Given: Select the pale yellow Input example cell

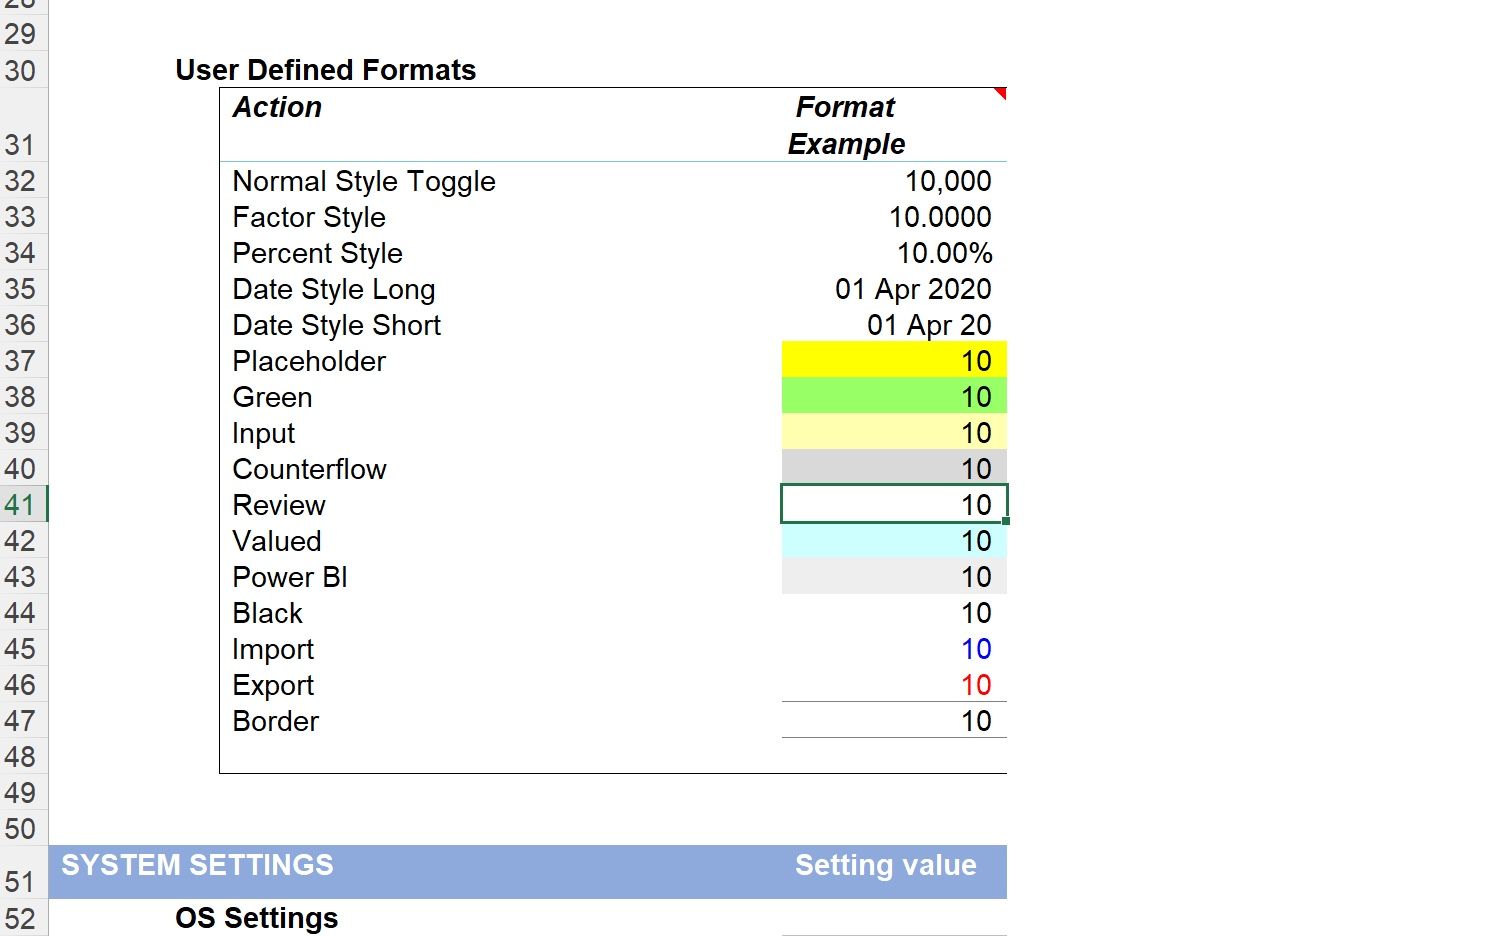Looking at the screenshot, I should pos(893,432).
